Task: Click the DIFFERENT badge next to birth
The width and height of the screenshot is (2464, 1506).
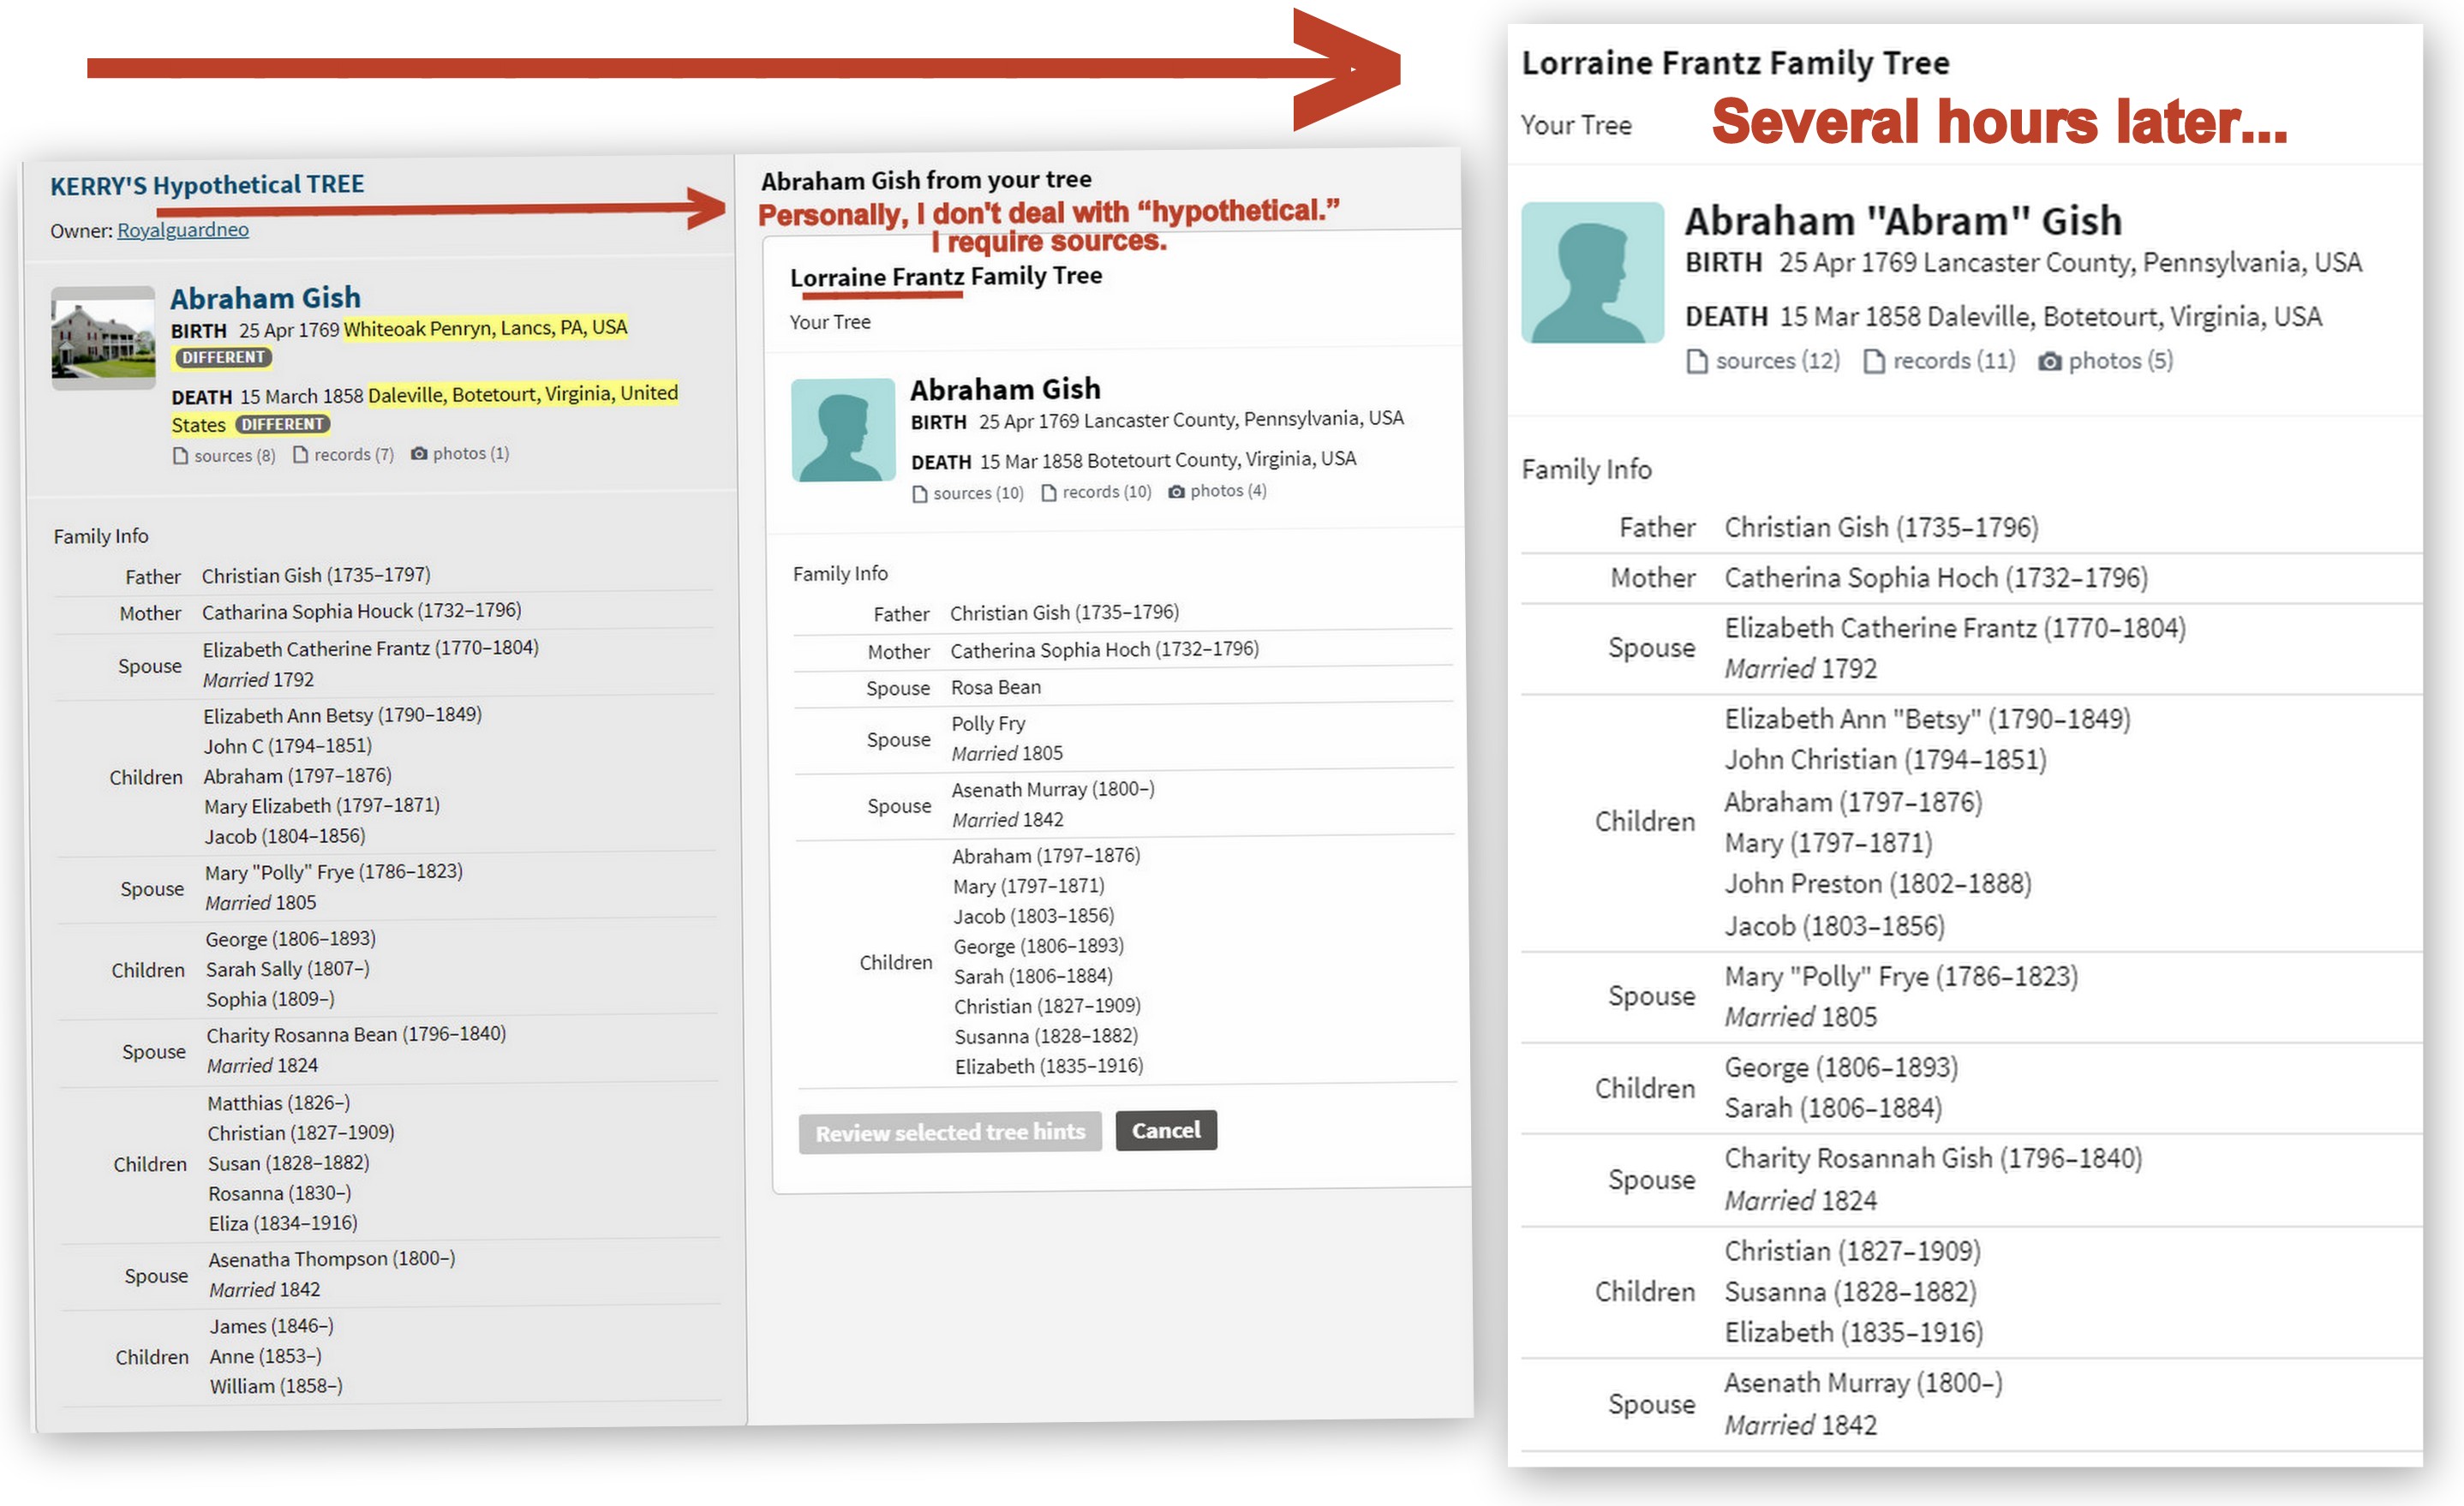Action: [x=223, y=358]
